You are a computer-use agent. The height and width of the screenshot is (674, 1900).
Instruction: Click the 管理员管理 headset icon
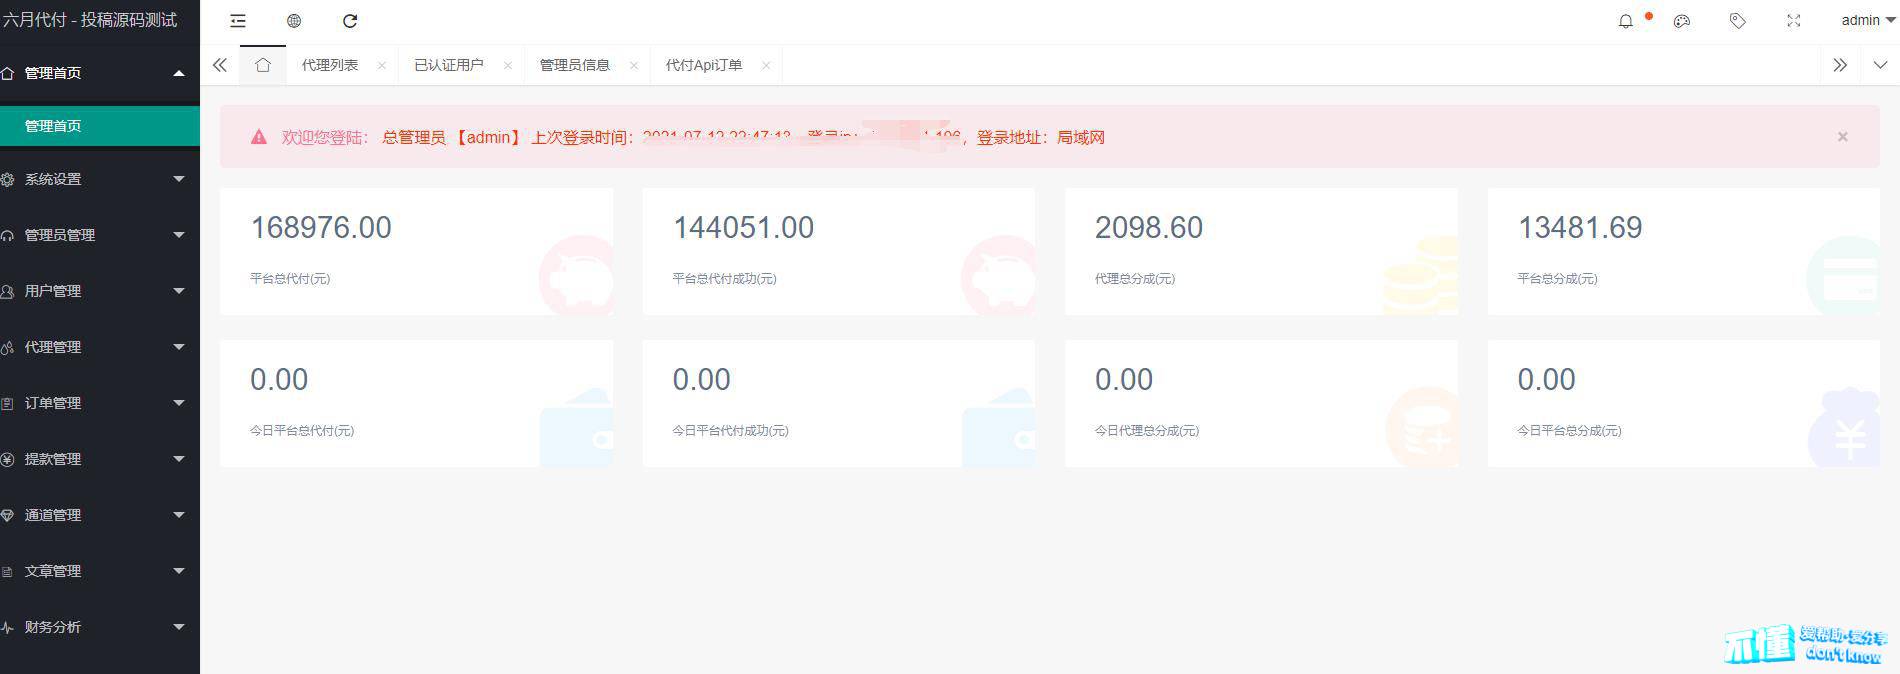pos(7,236)
